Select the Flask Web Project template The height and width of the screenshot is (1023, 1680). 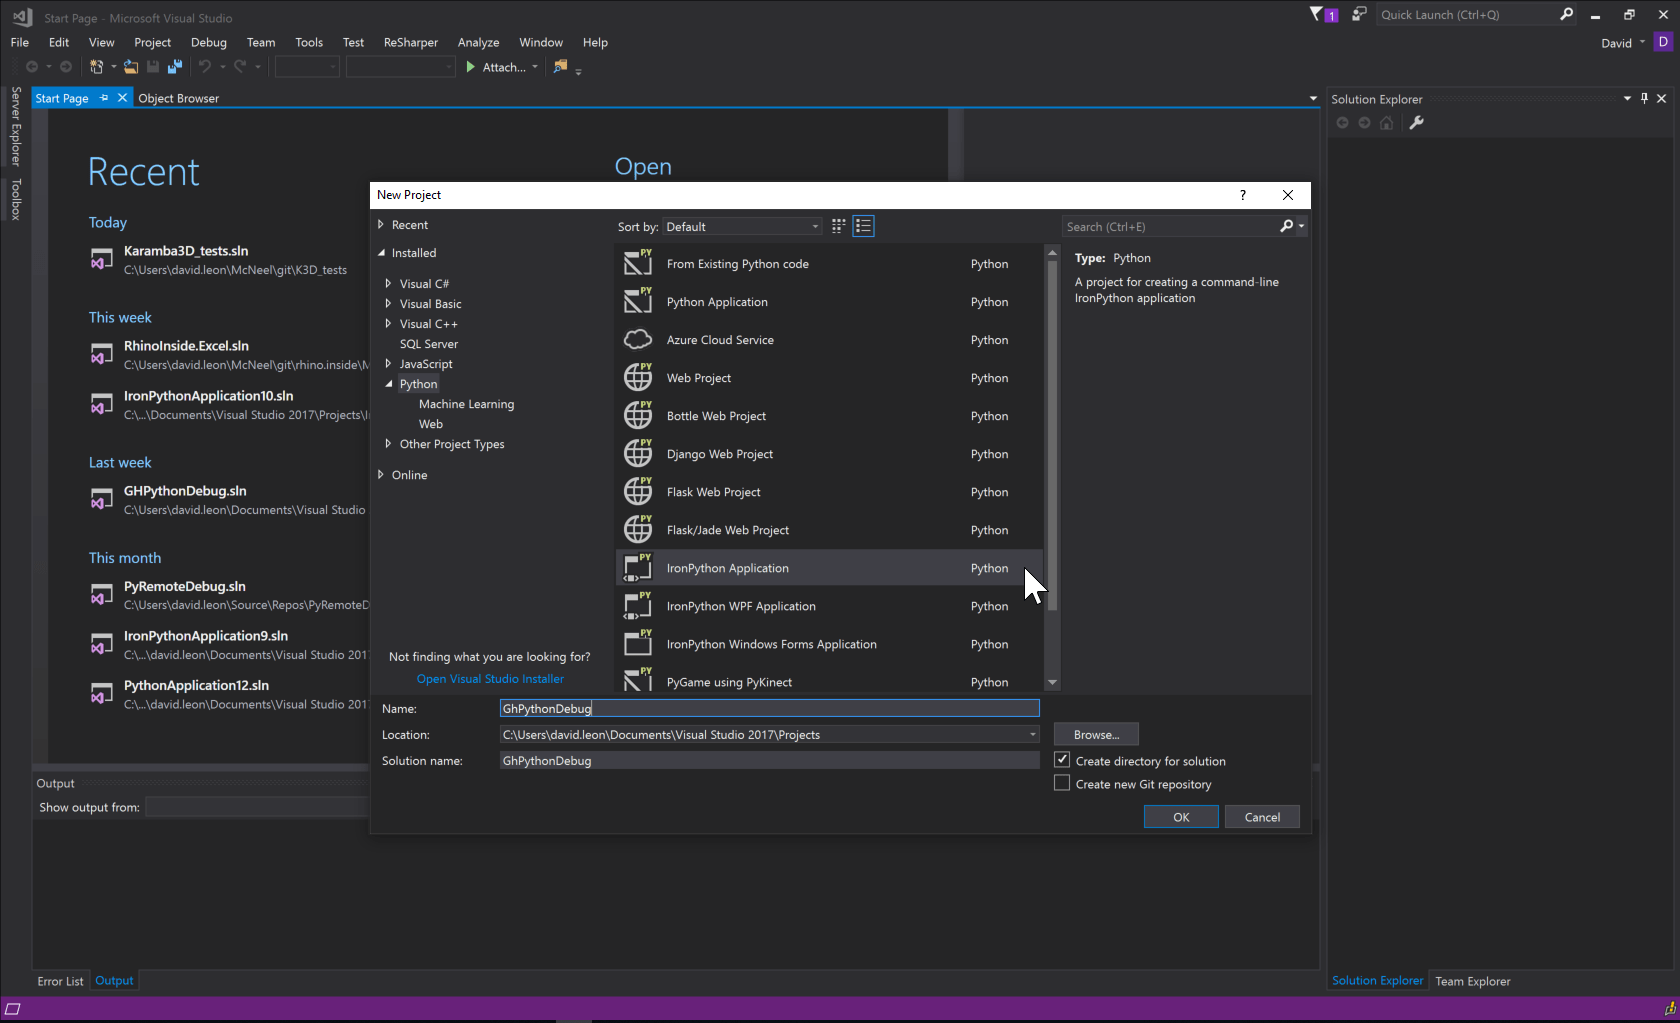829,492
